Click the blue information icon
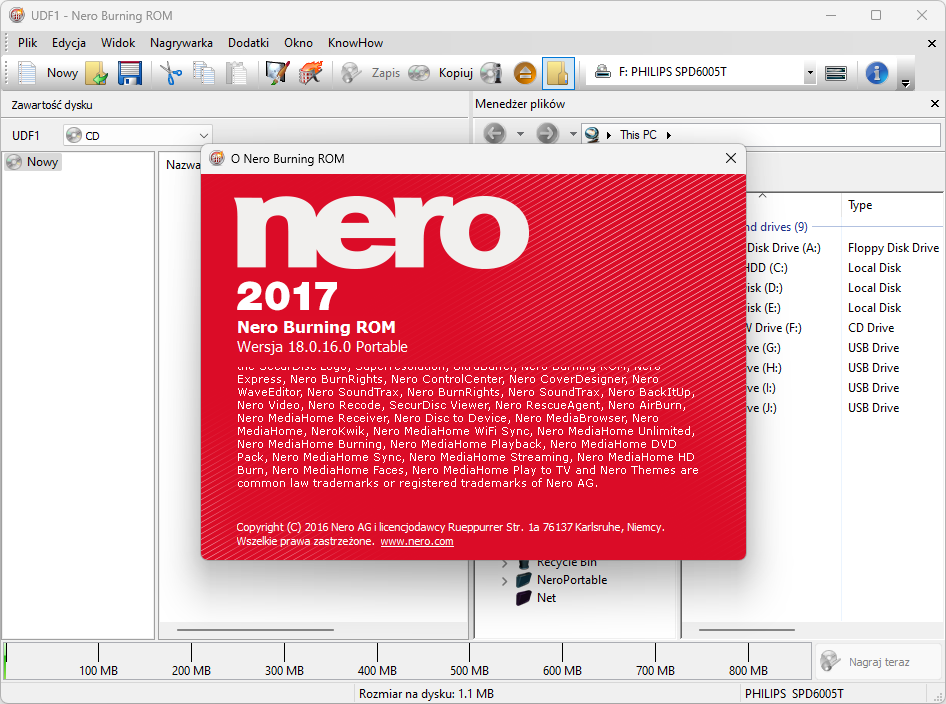The image size is (946, 704). coord(877,73)
